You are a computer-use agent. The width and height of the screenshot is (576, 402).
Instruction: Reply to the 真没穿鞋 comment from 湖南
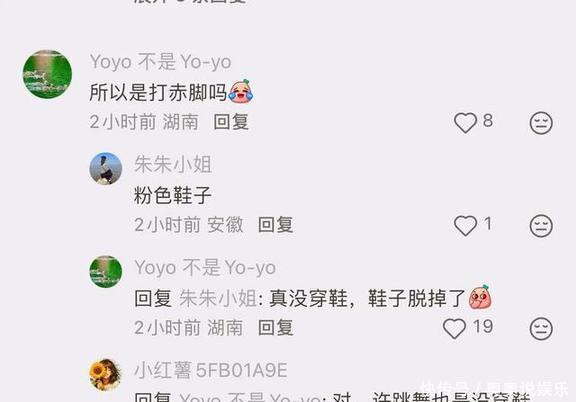coord(276,328)
